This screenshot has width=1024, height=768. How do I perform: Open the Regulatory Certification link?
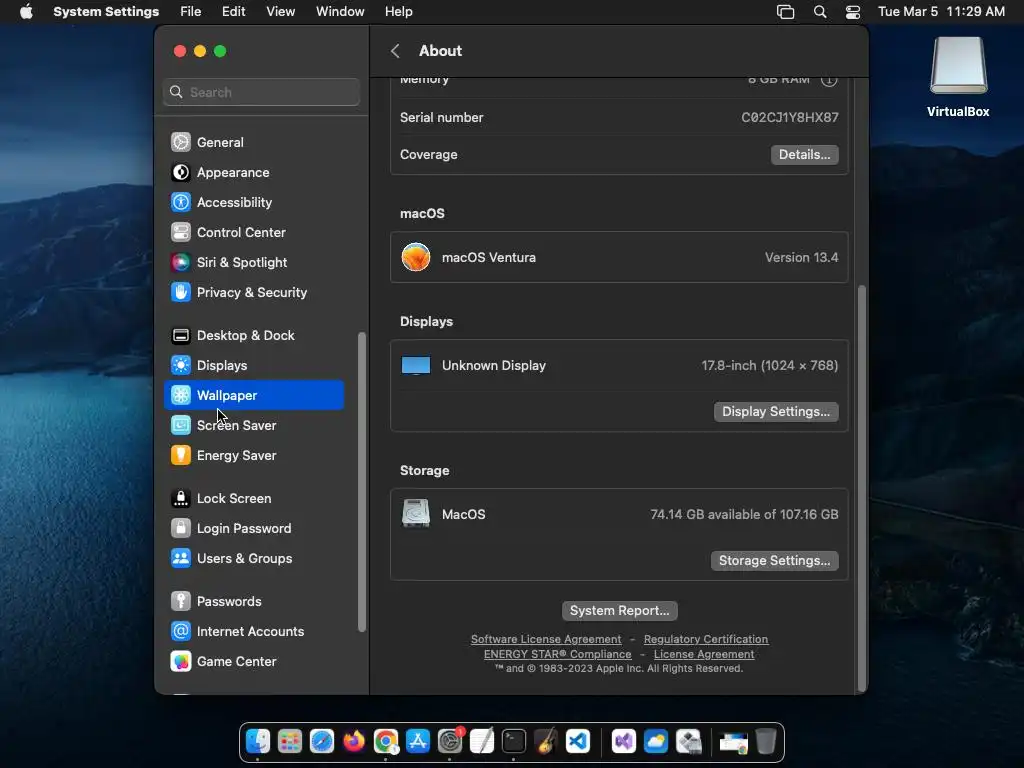click(x=706, y=639)
